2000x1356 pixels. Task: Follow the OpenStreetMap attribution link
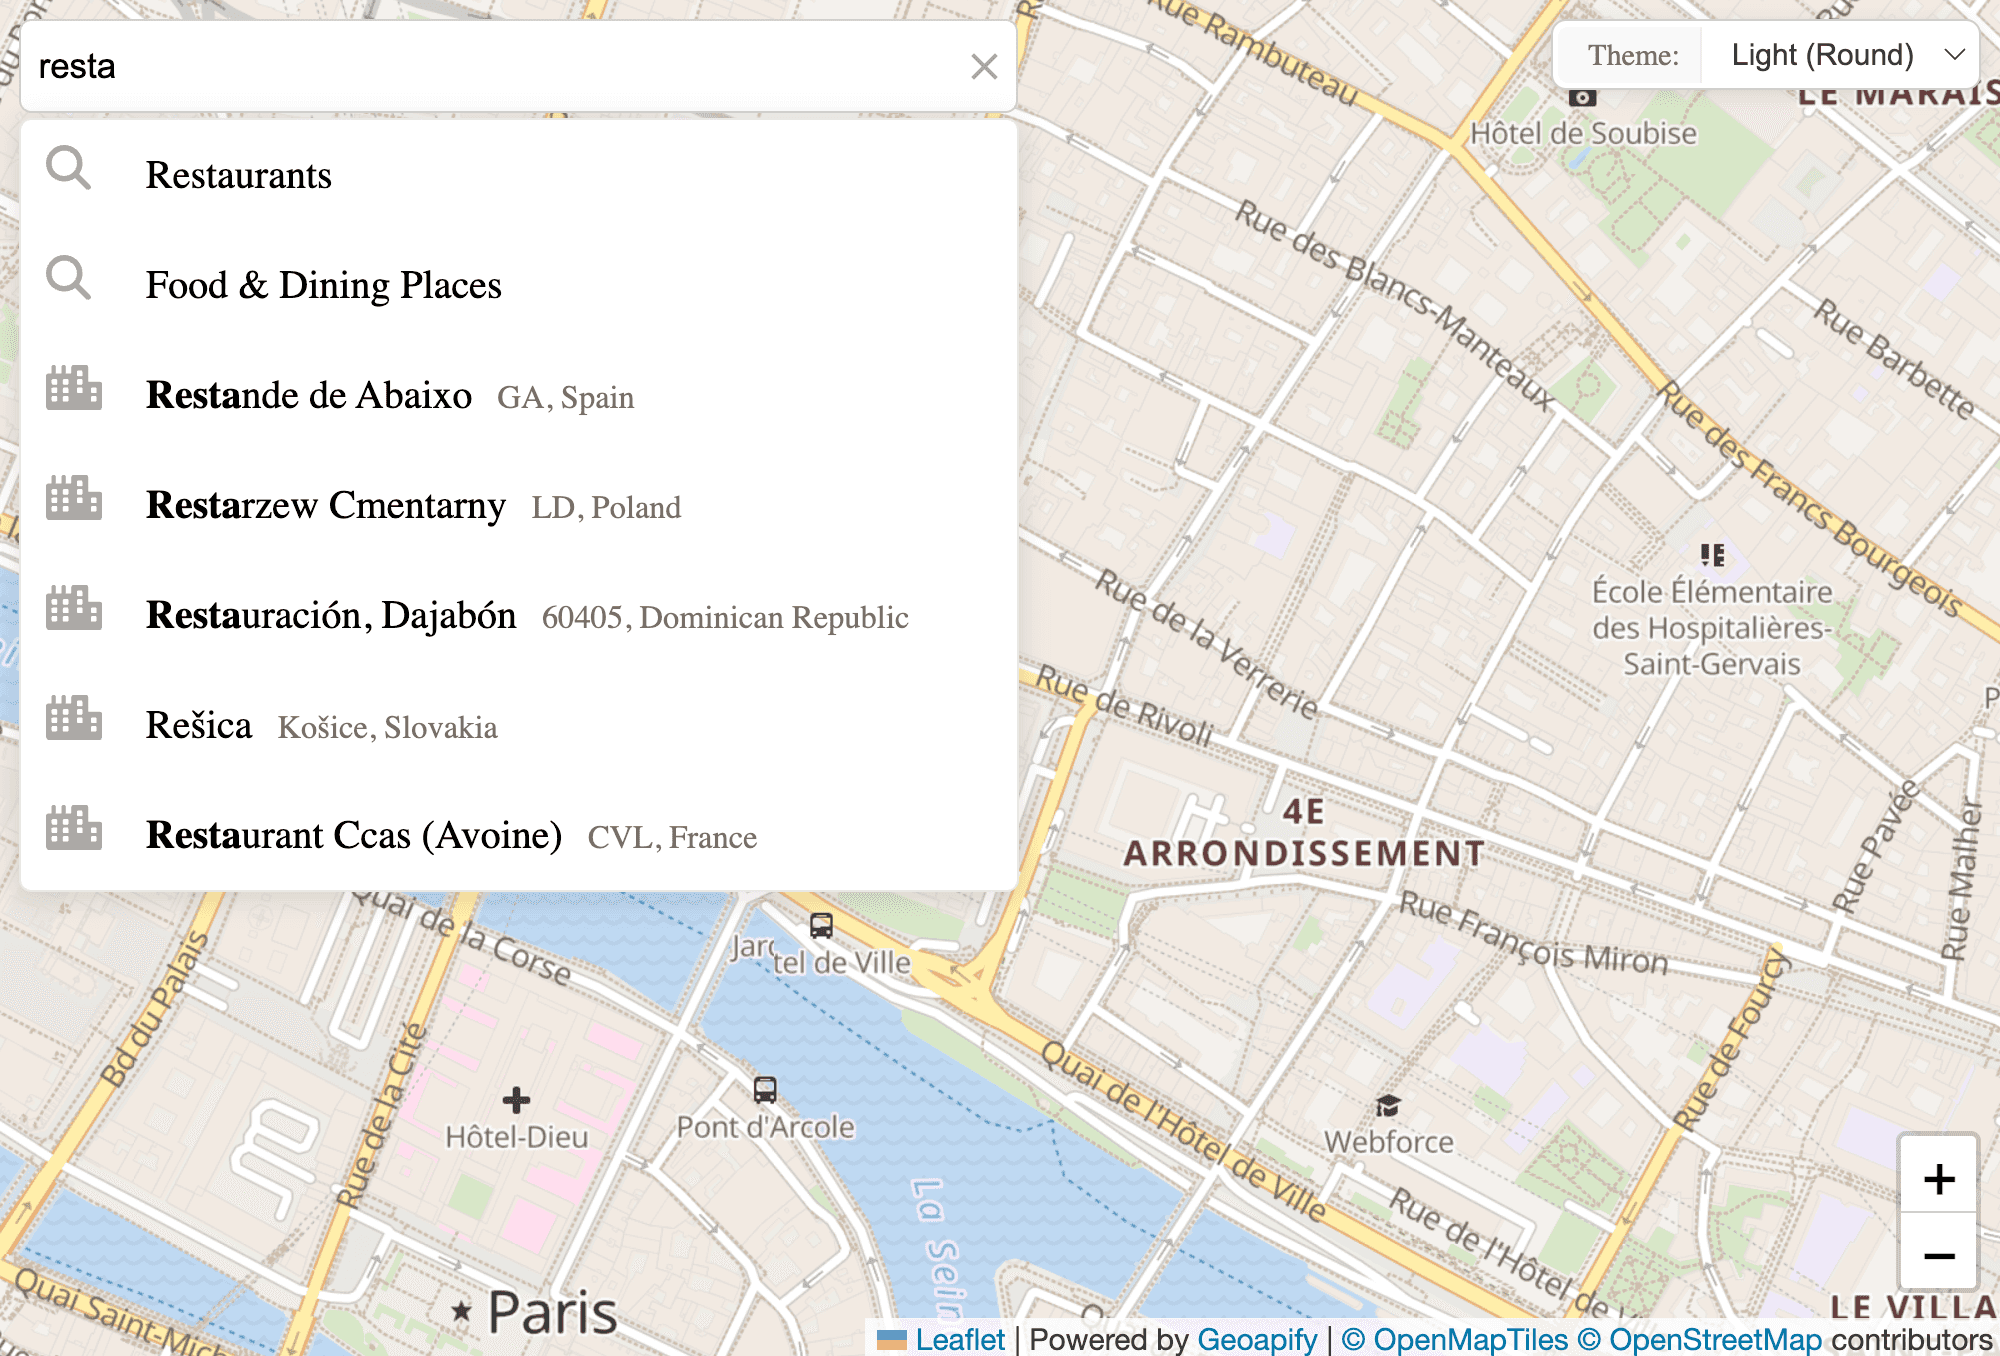point(1715,1339)
